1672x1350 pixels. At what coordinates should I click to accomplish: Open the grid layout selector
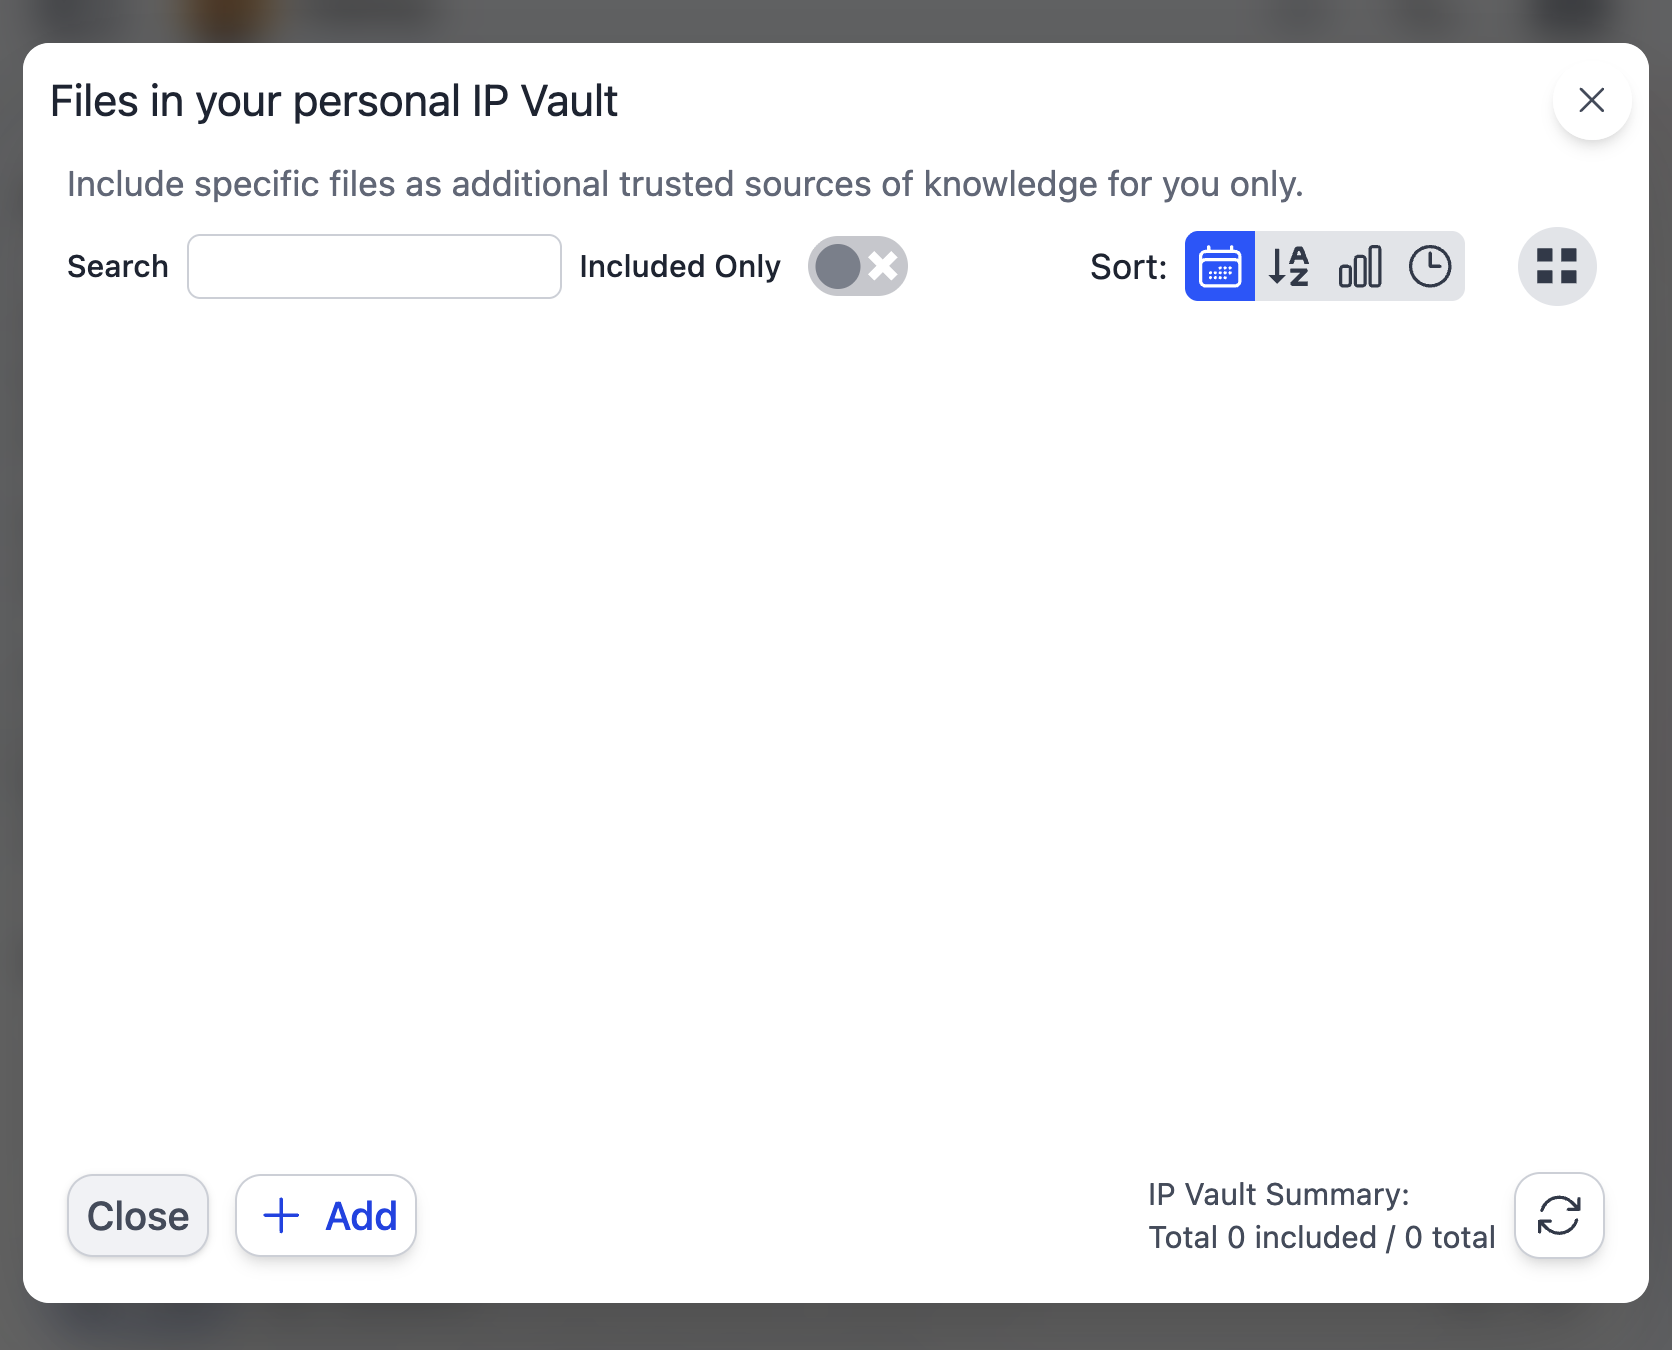click(x=1557, y=266)
